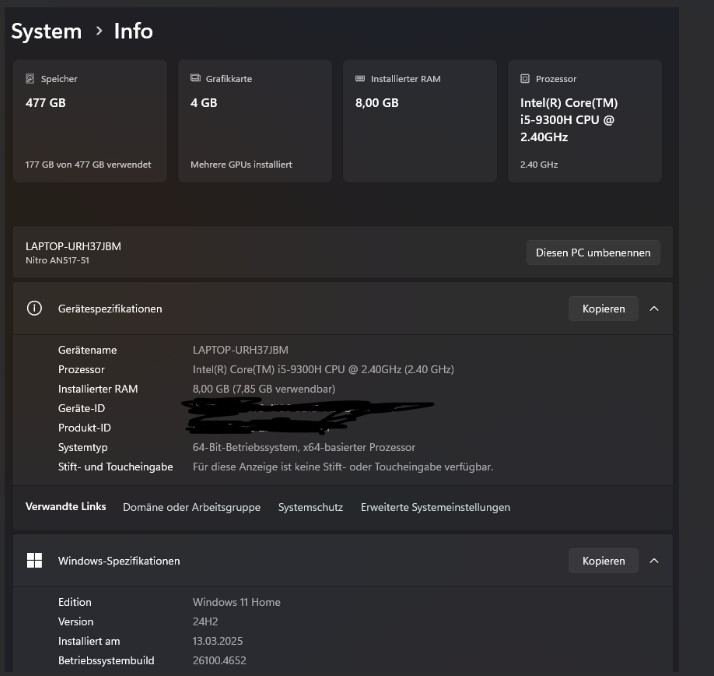Viewport: 714px width, 676px height.
Task: Open the Intel Core i5-9300H Prozessor card
Action: 584,121
